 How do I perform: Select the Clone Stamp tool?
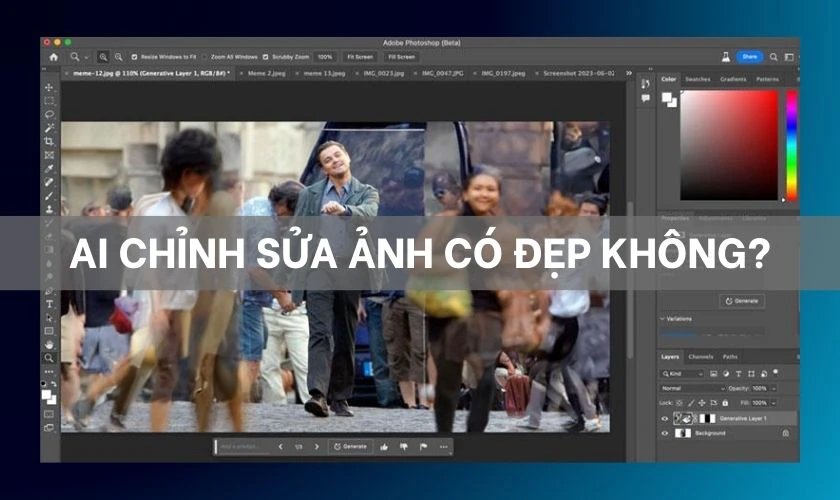[49, 209]
